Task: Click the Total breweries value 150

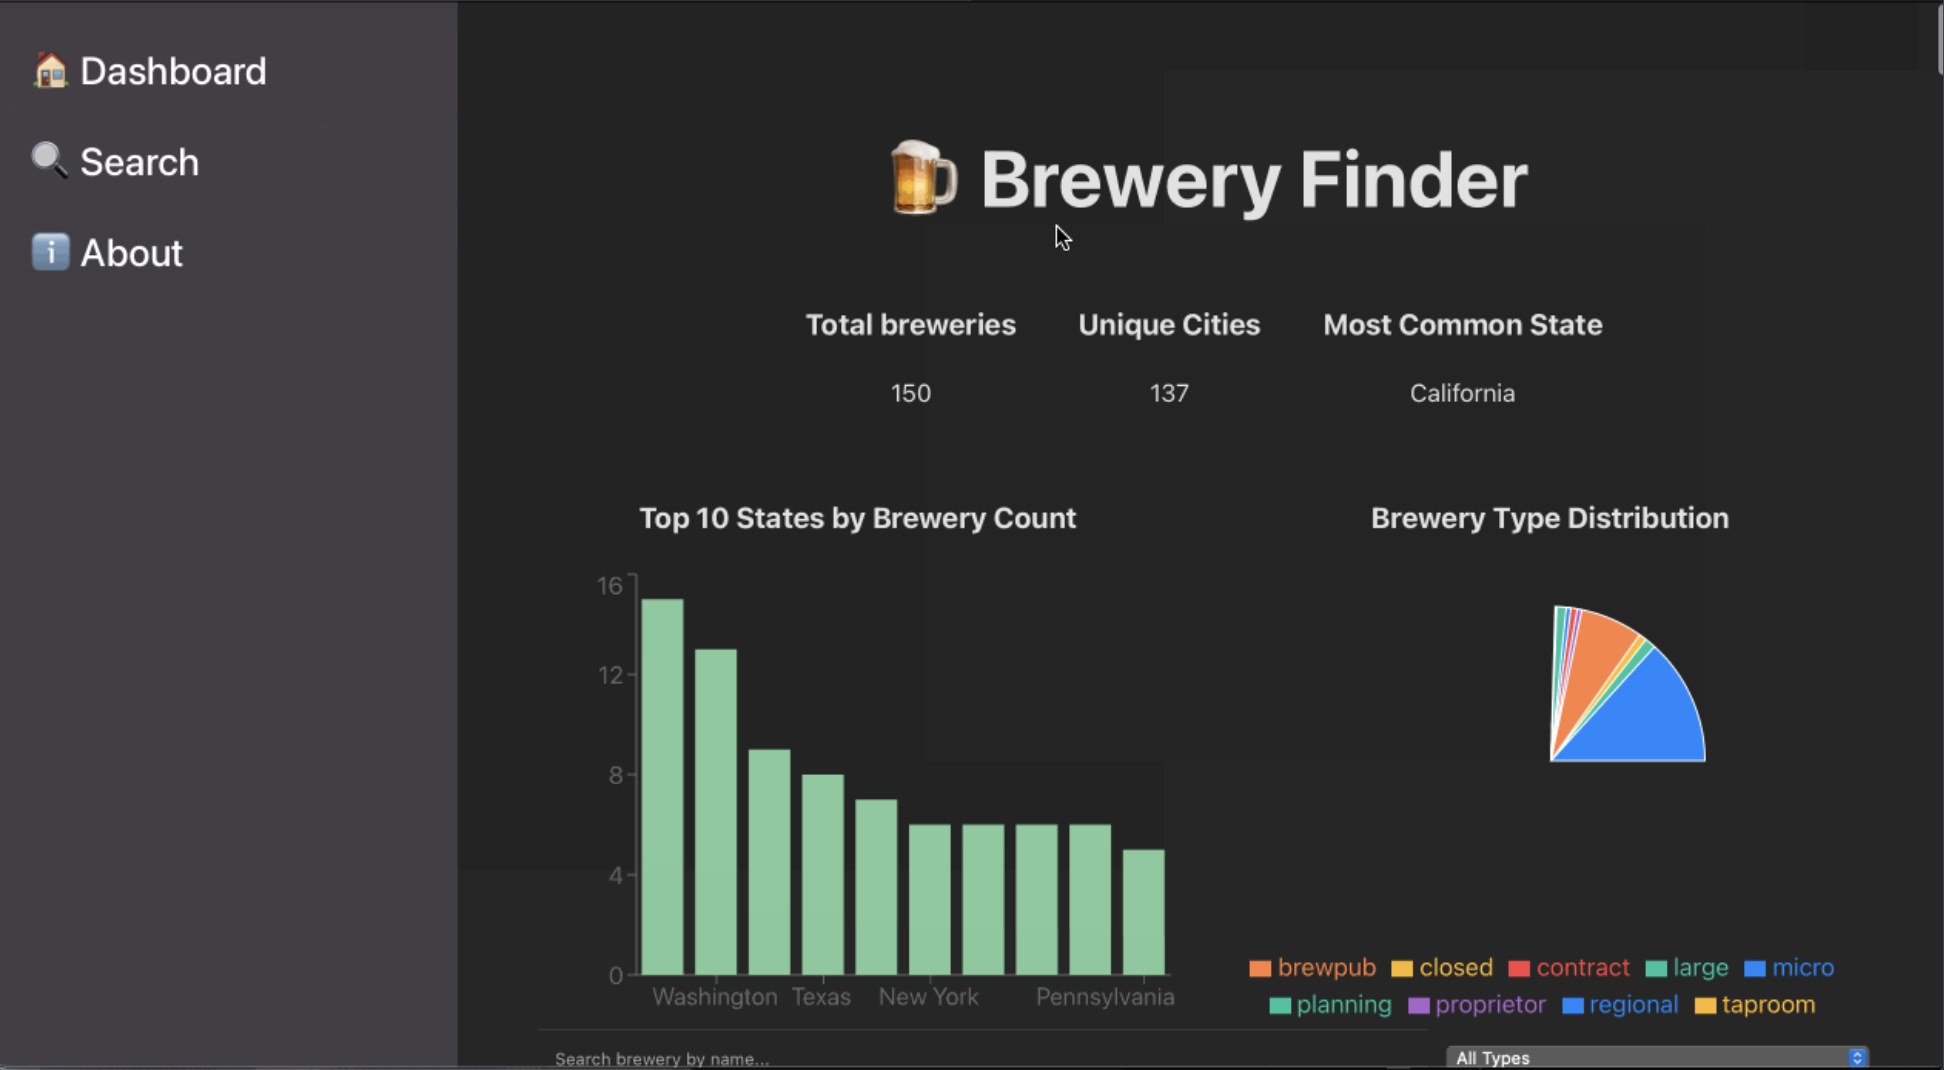Action: (911, 393)
